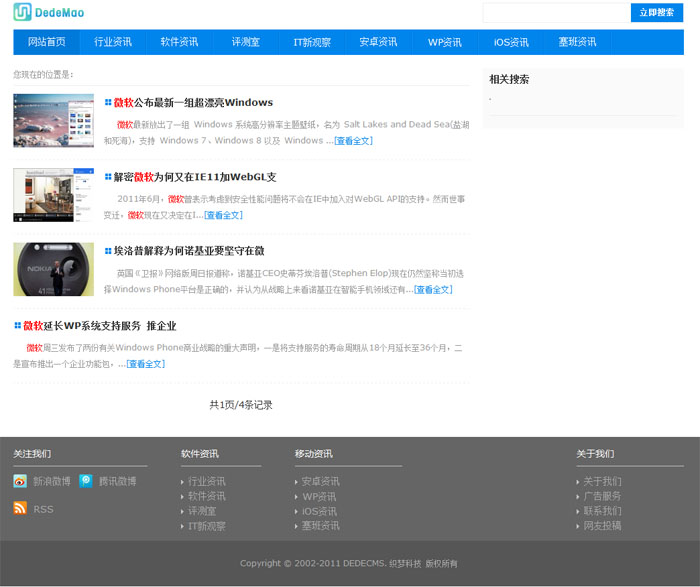This screenshot has width=700, height=587.
Task: Click the 共1页/4条记录 pagination text
Action: [x=241, y=405]
